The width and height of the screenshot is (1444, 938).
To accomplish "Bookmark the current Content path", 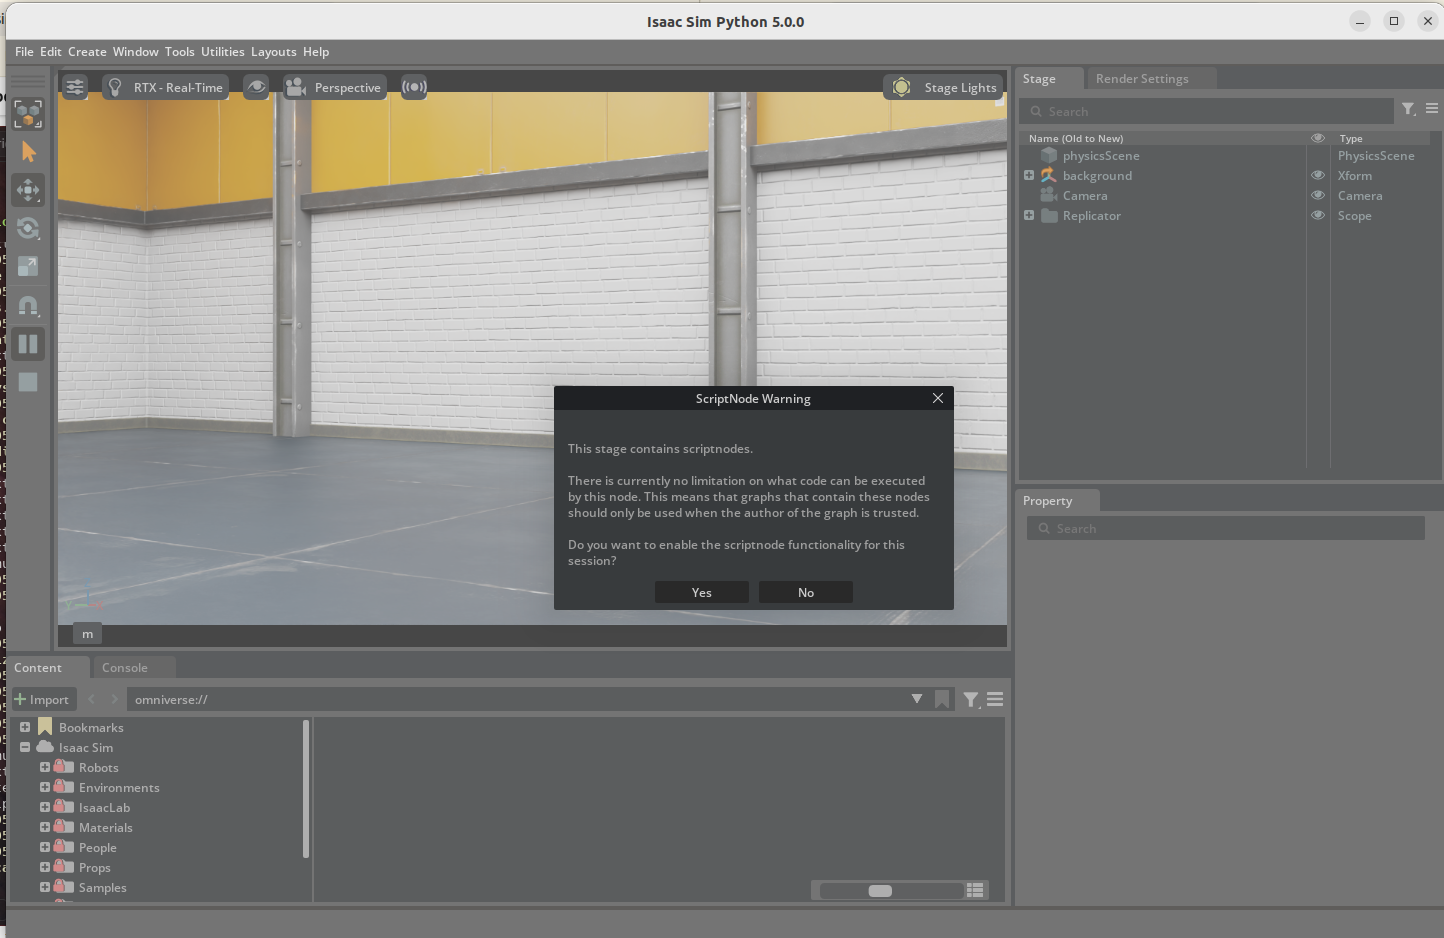I will coord(942,700).
